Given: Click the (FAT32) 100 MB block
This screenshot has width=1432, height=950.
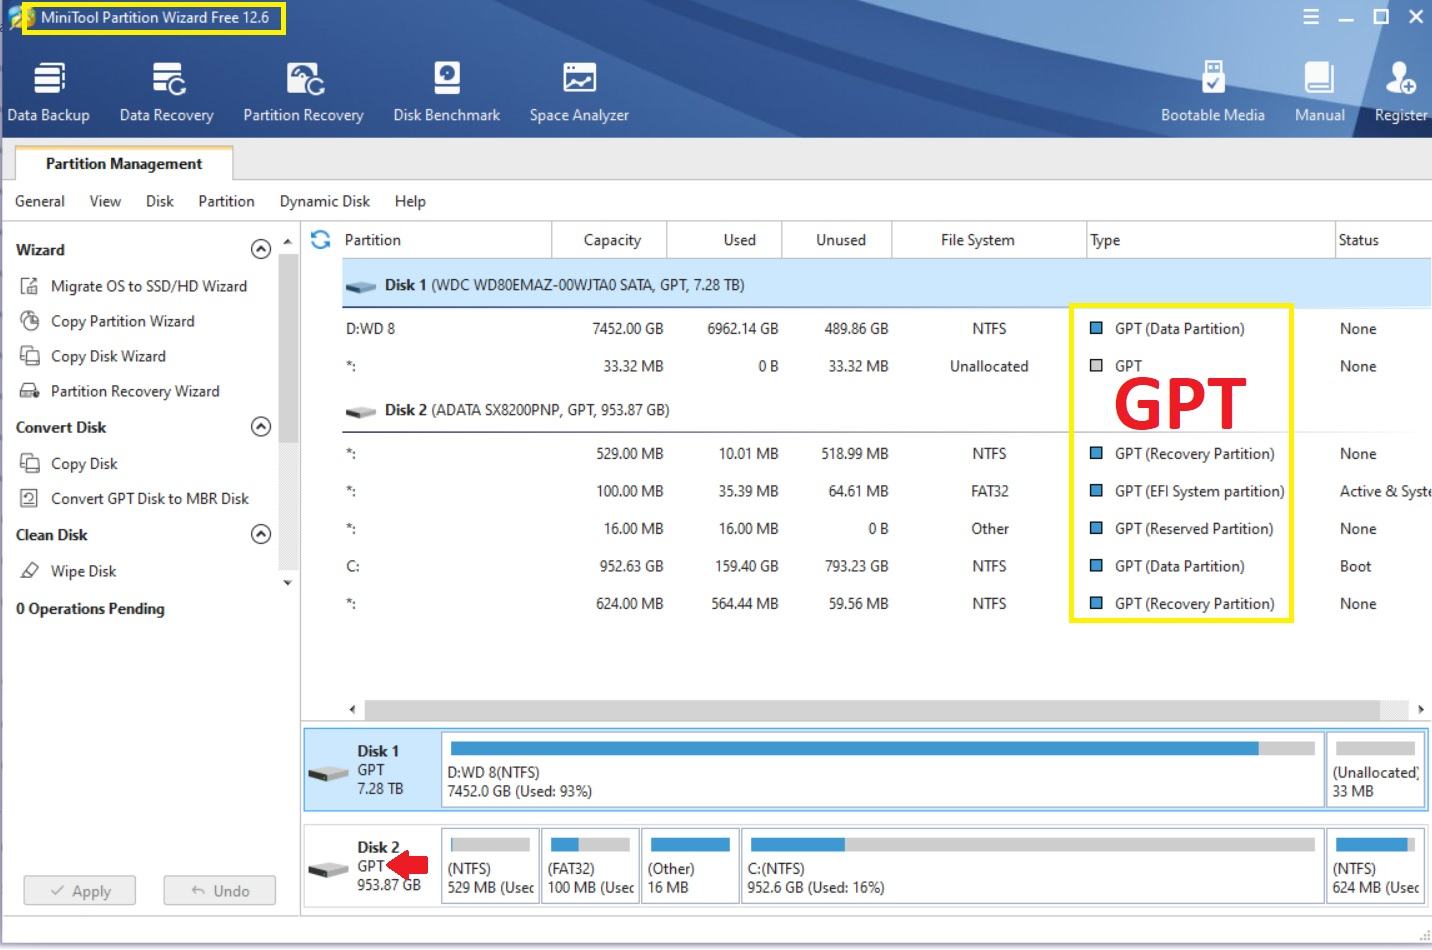Looking at the screenshot, I should pos(590,866).
